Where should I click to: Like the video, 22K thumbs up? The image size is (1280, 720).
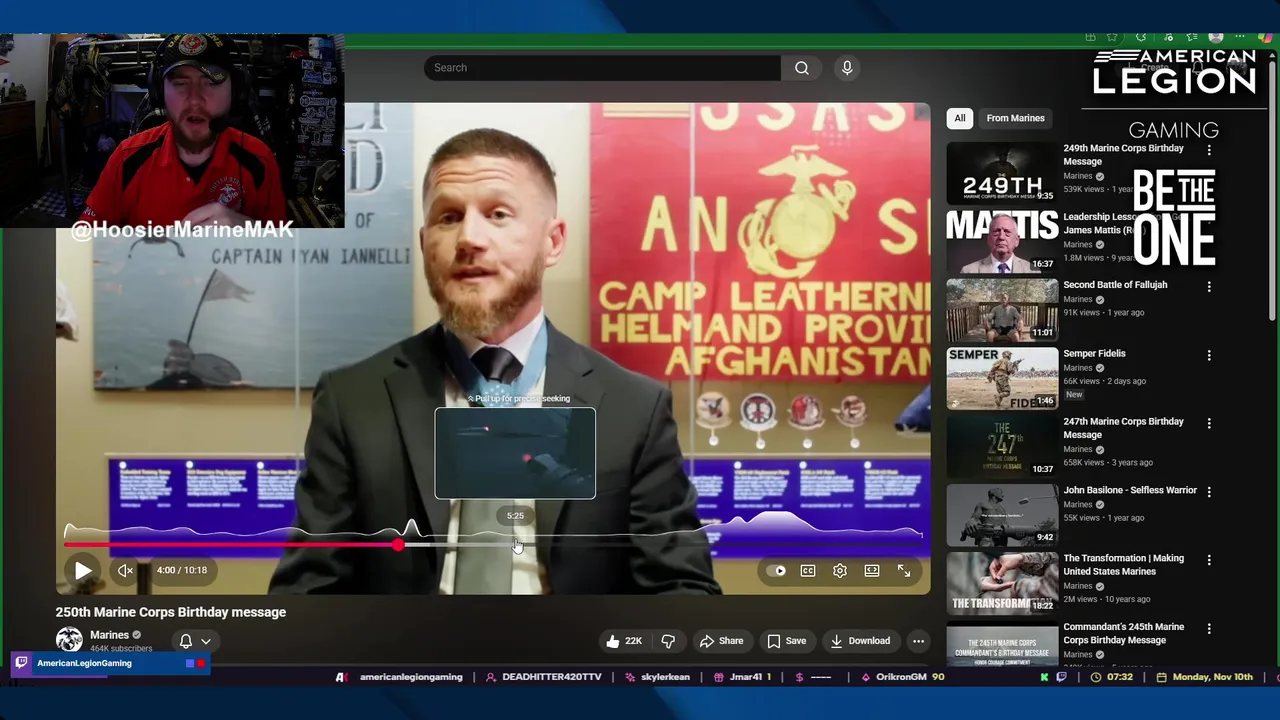coord(623,641)
